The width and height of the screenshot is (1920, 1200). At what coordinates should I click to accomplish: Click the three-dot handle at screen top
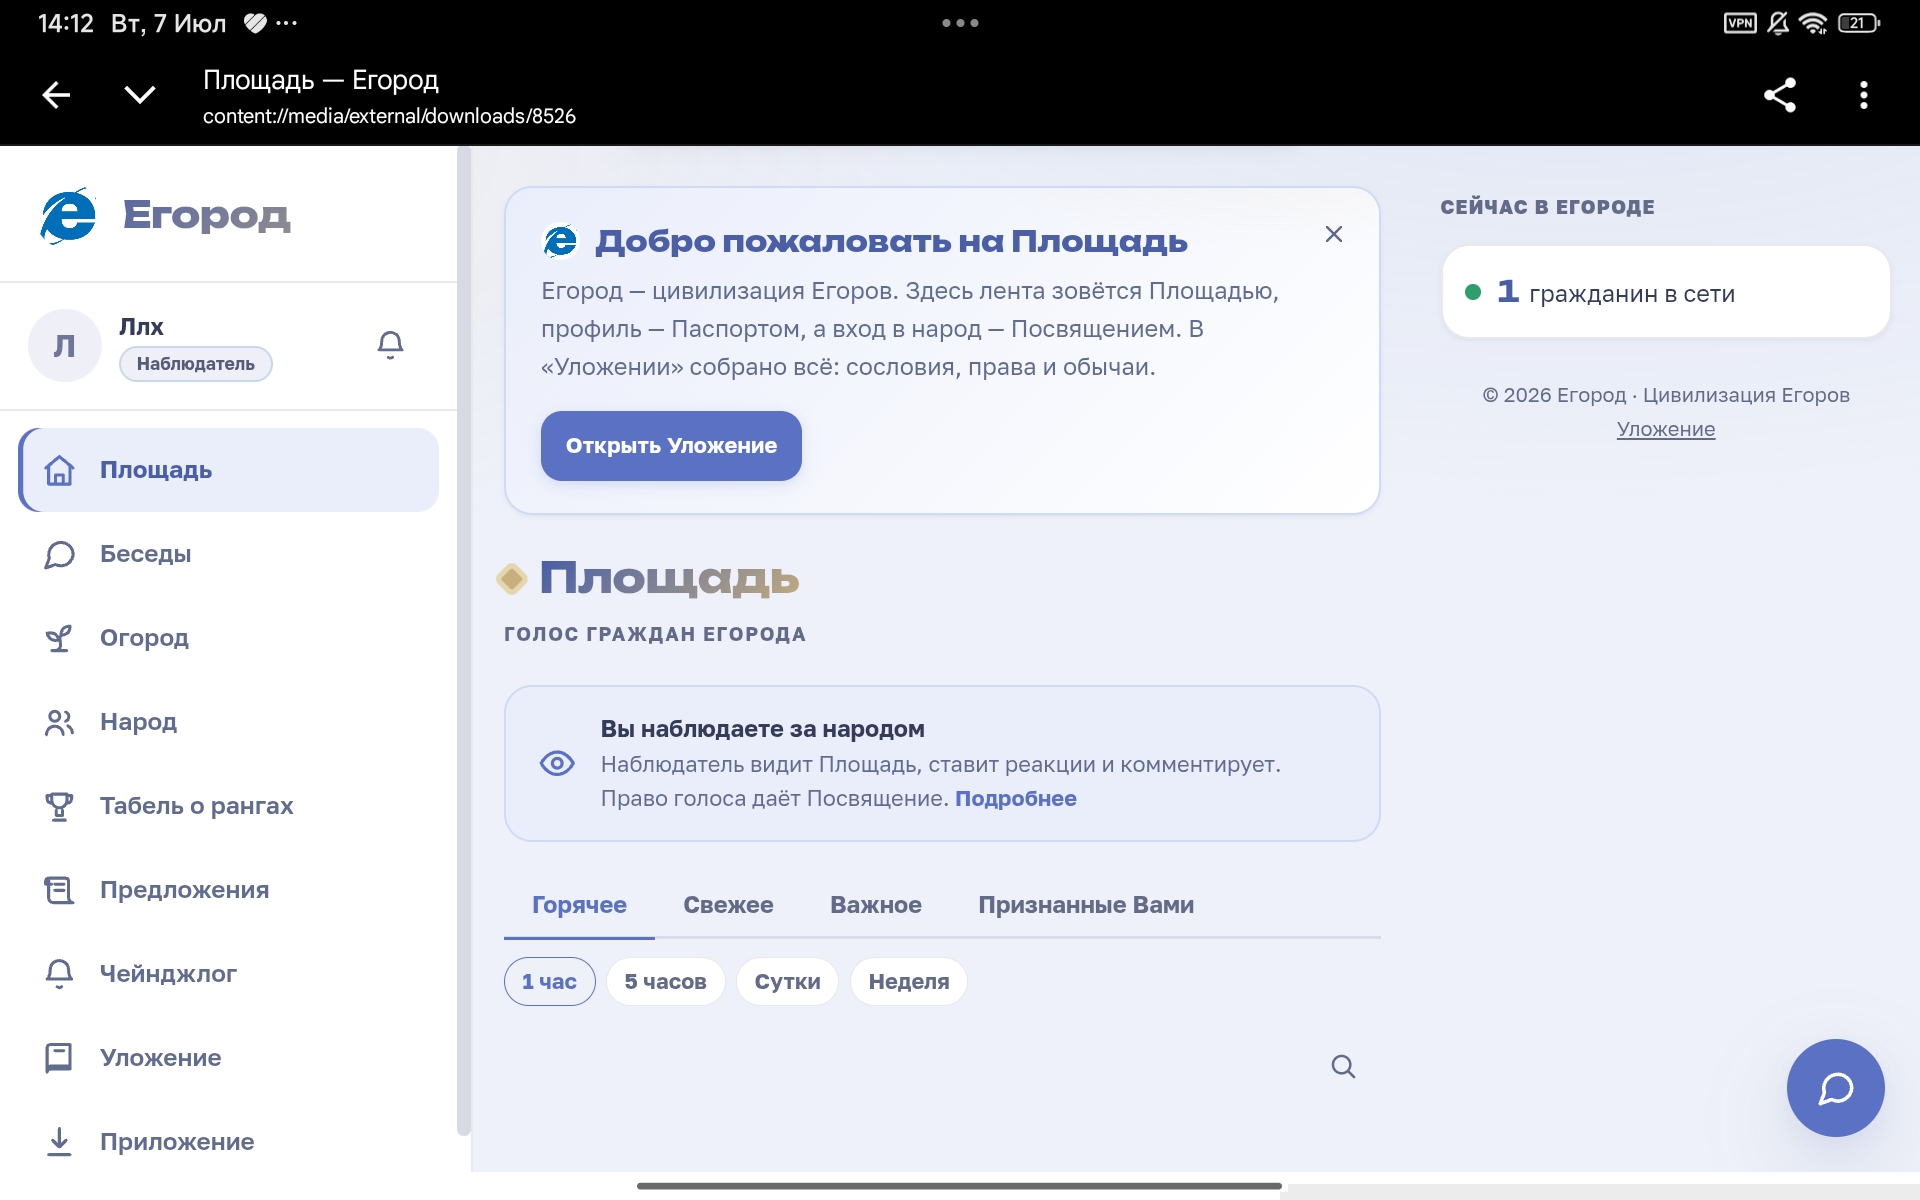point(960,23)
